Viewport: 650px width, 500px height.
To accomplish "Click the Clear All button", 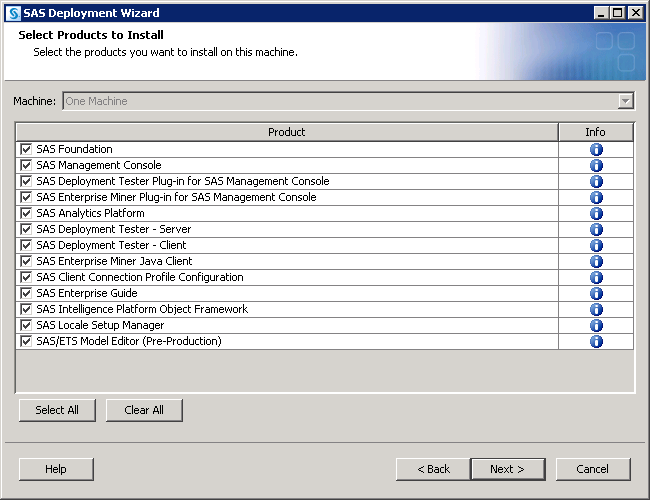I will pyautogui.click(x=144, y=410).
